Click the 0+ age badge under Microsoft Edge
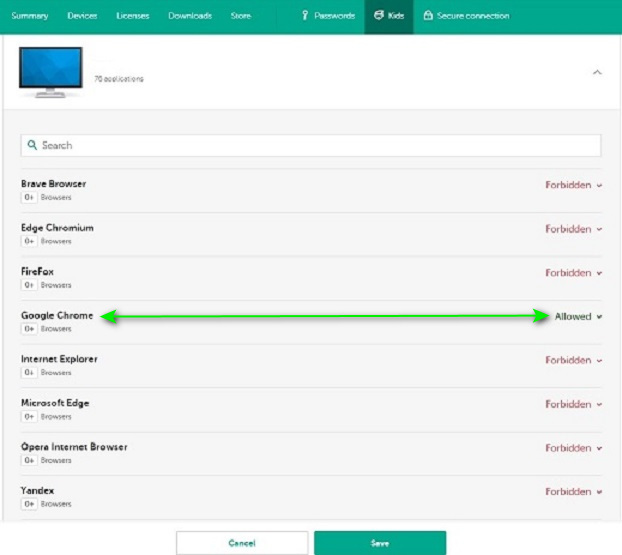The image size is (622, 555). [29, 417]
